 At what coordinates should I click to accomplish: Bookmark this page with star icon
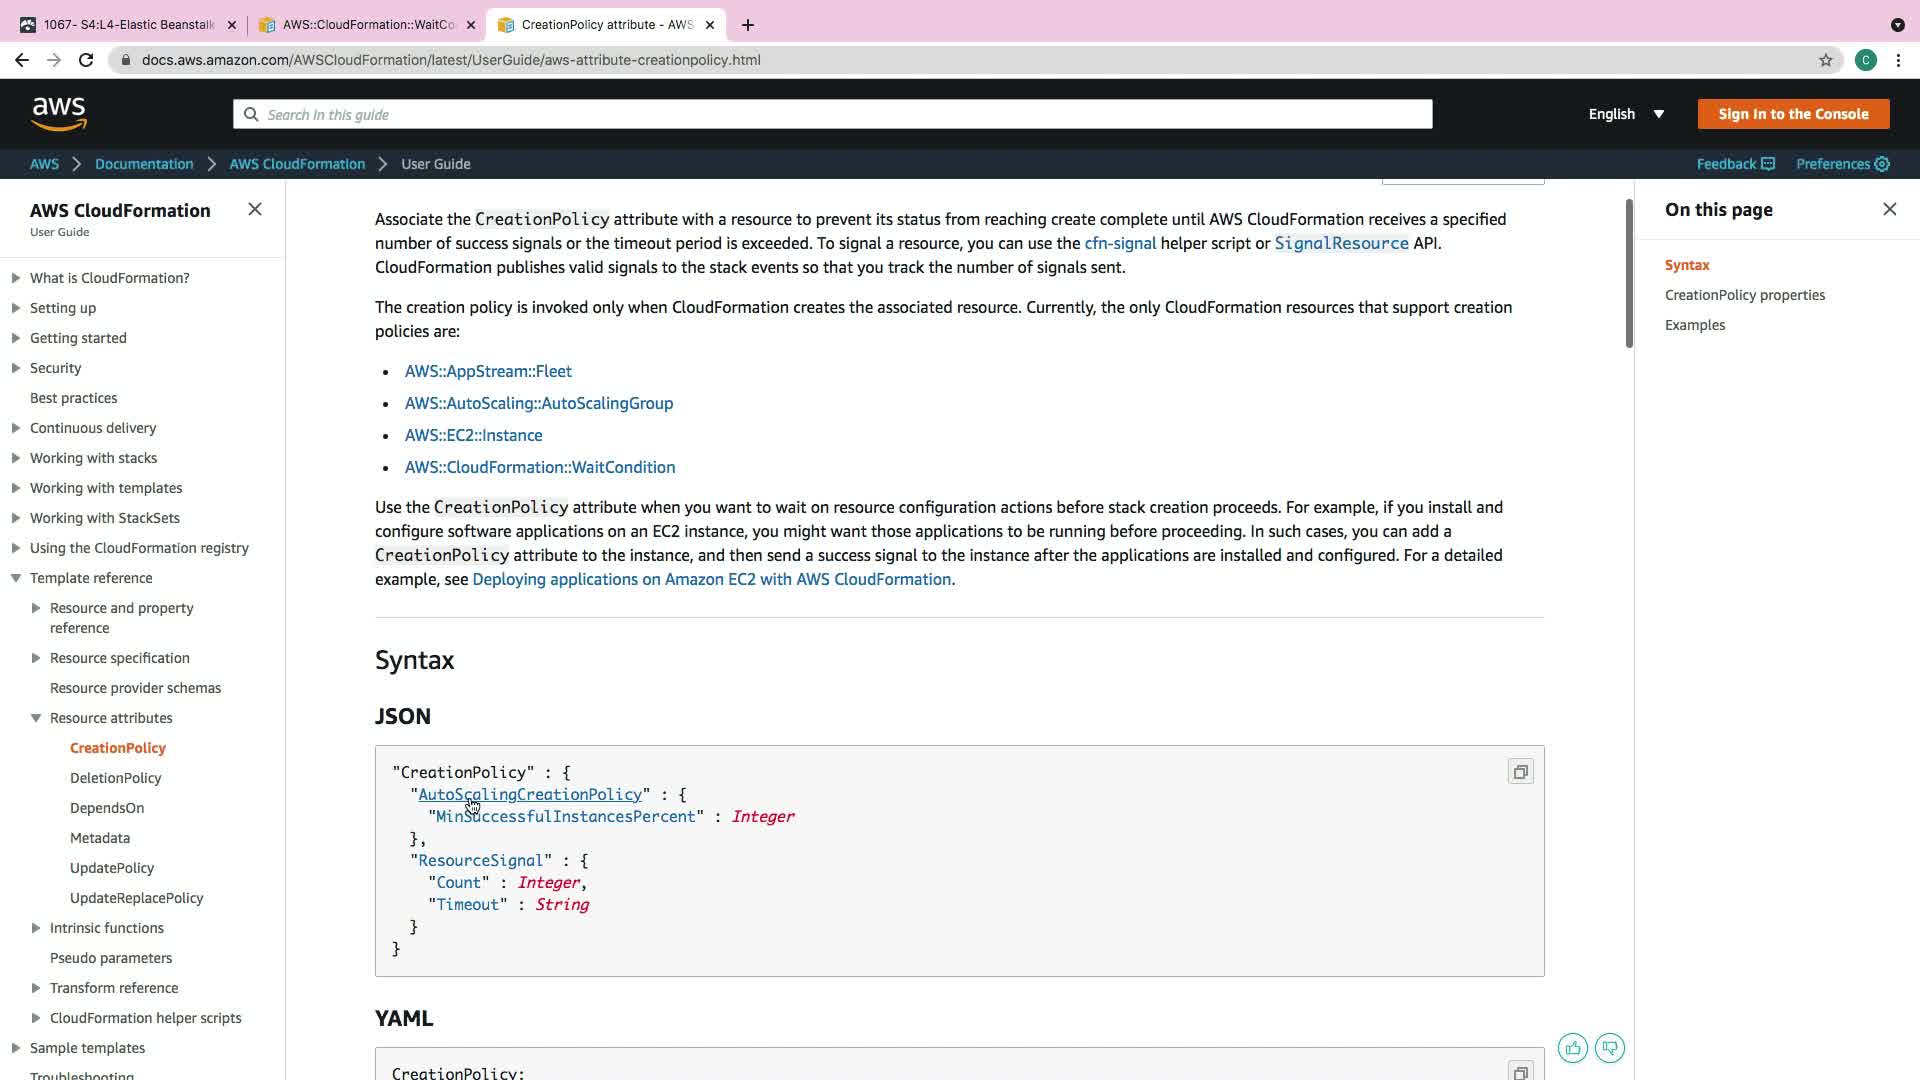click(1826, 60)
